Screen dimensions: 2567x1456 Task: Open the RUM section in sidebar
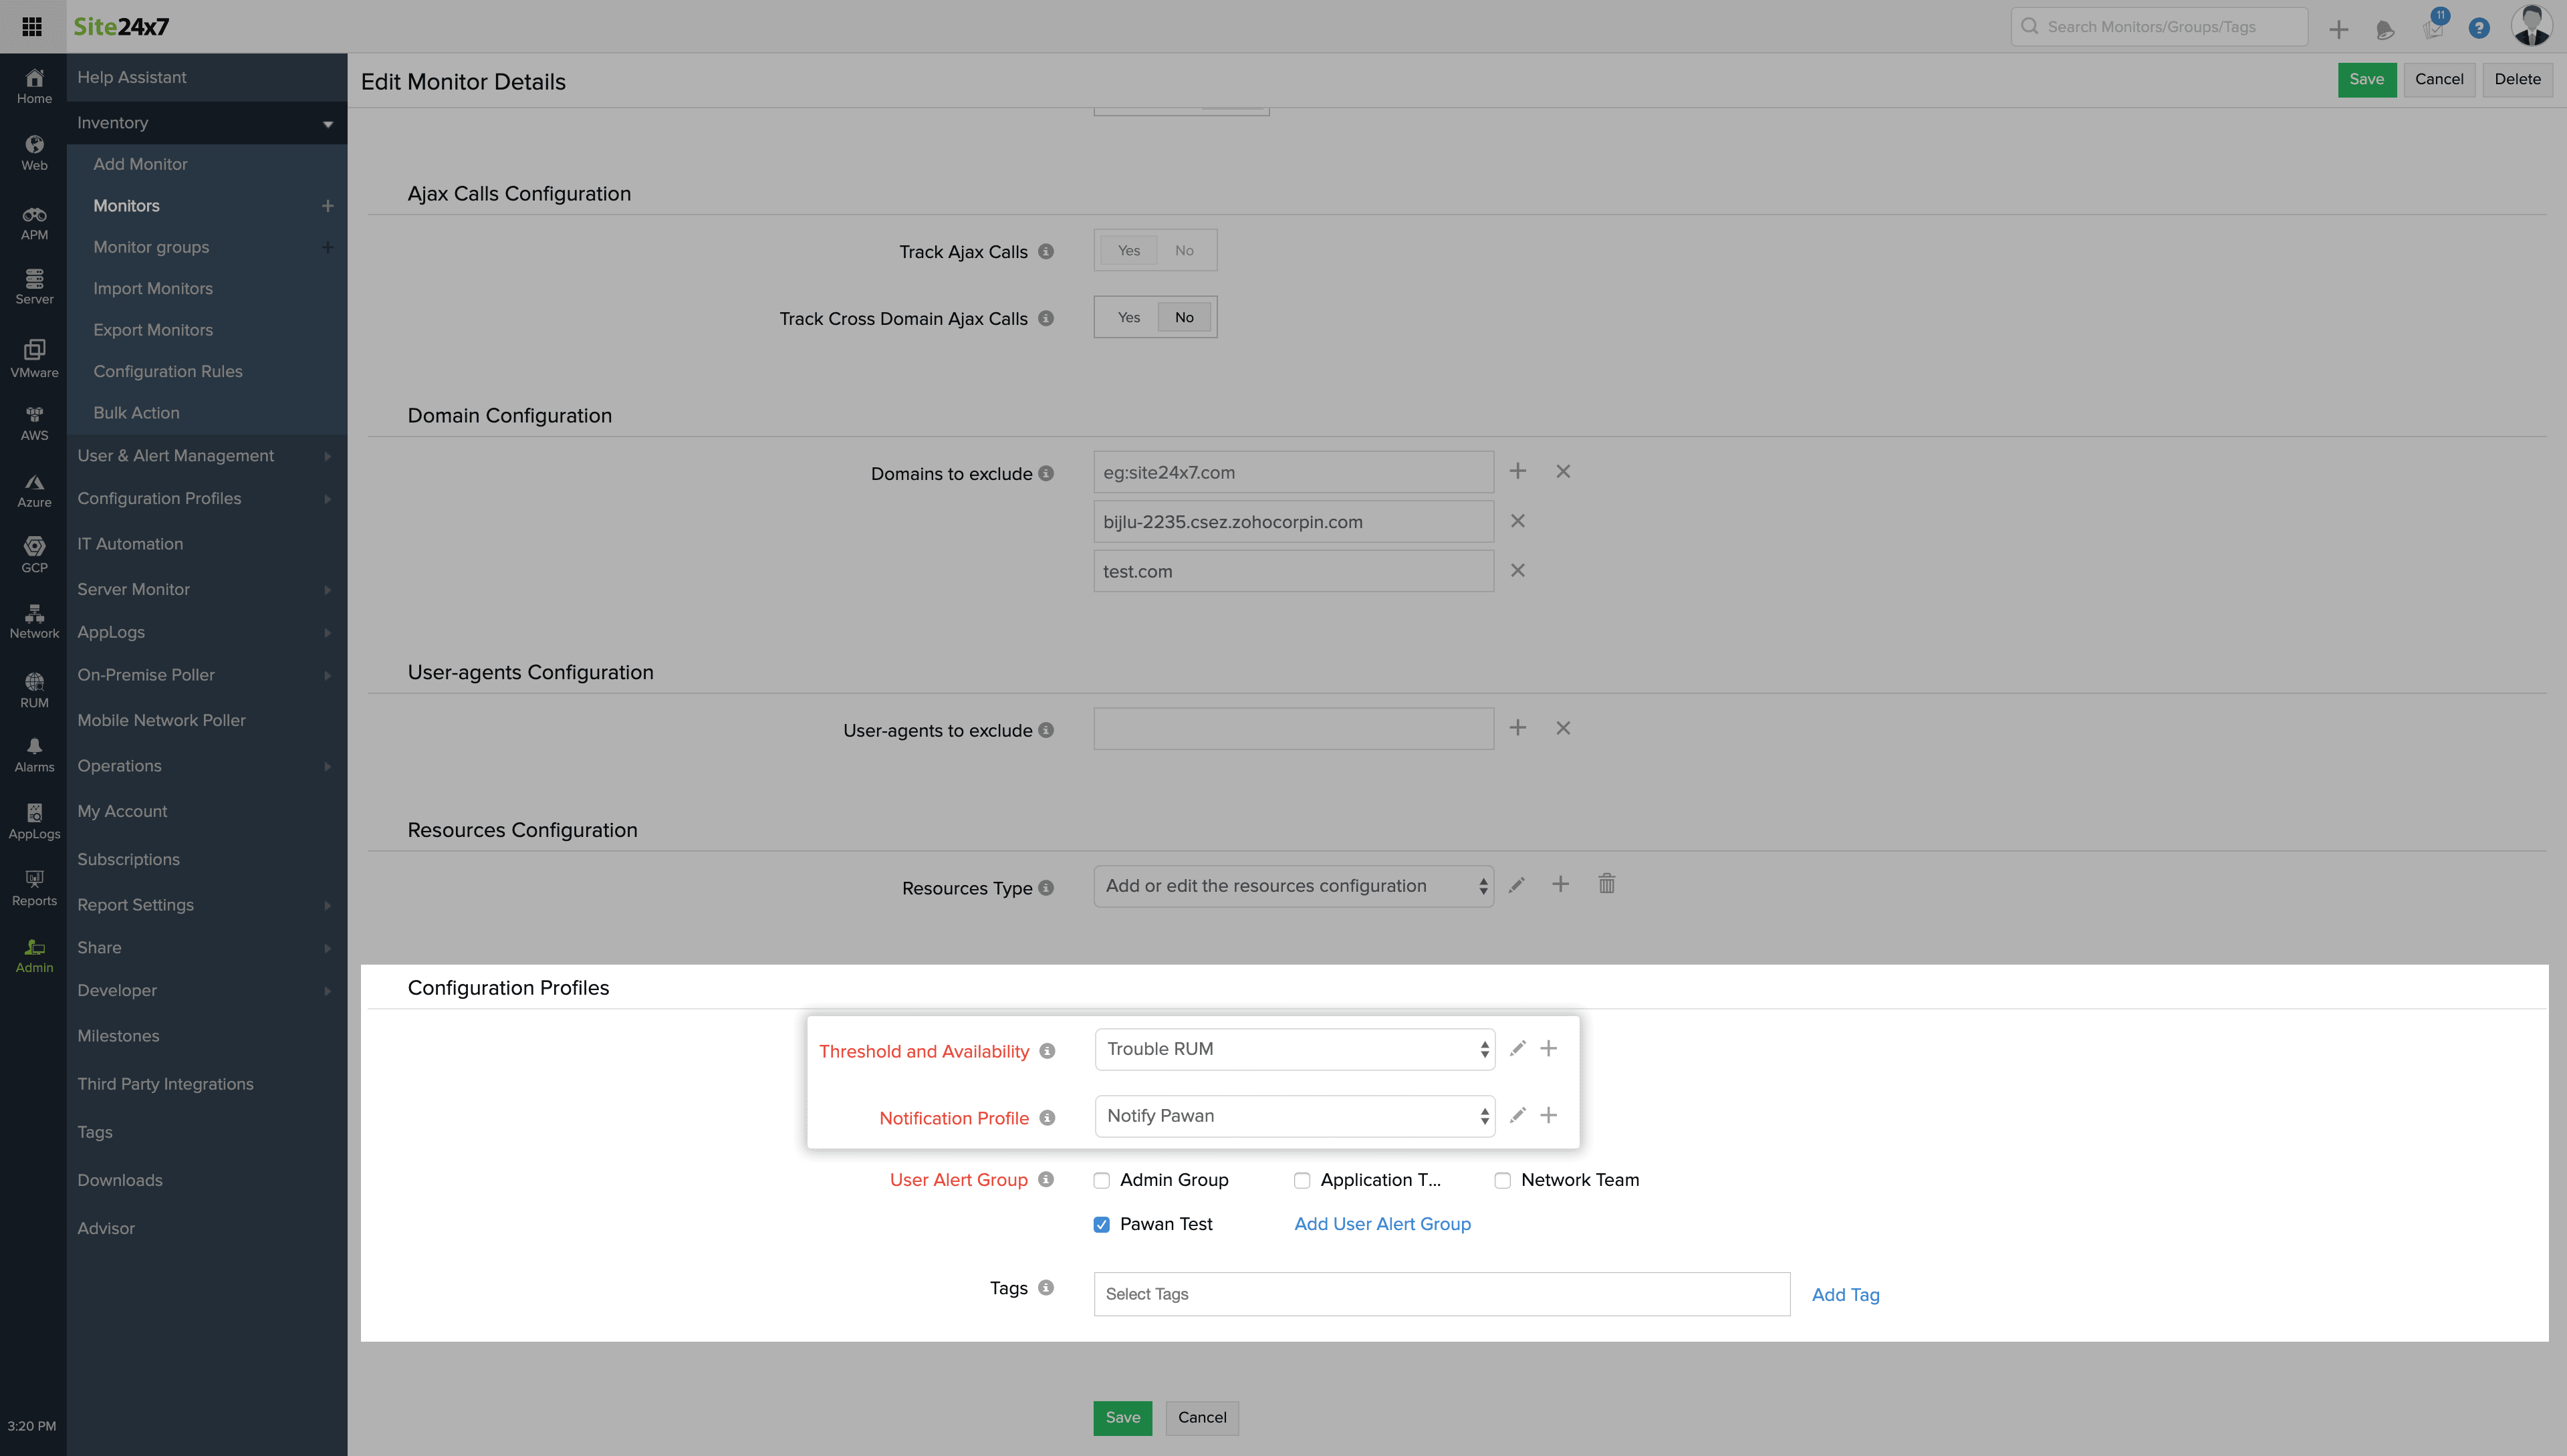click(34, 689)
